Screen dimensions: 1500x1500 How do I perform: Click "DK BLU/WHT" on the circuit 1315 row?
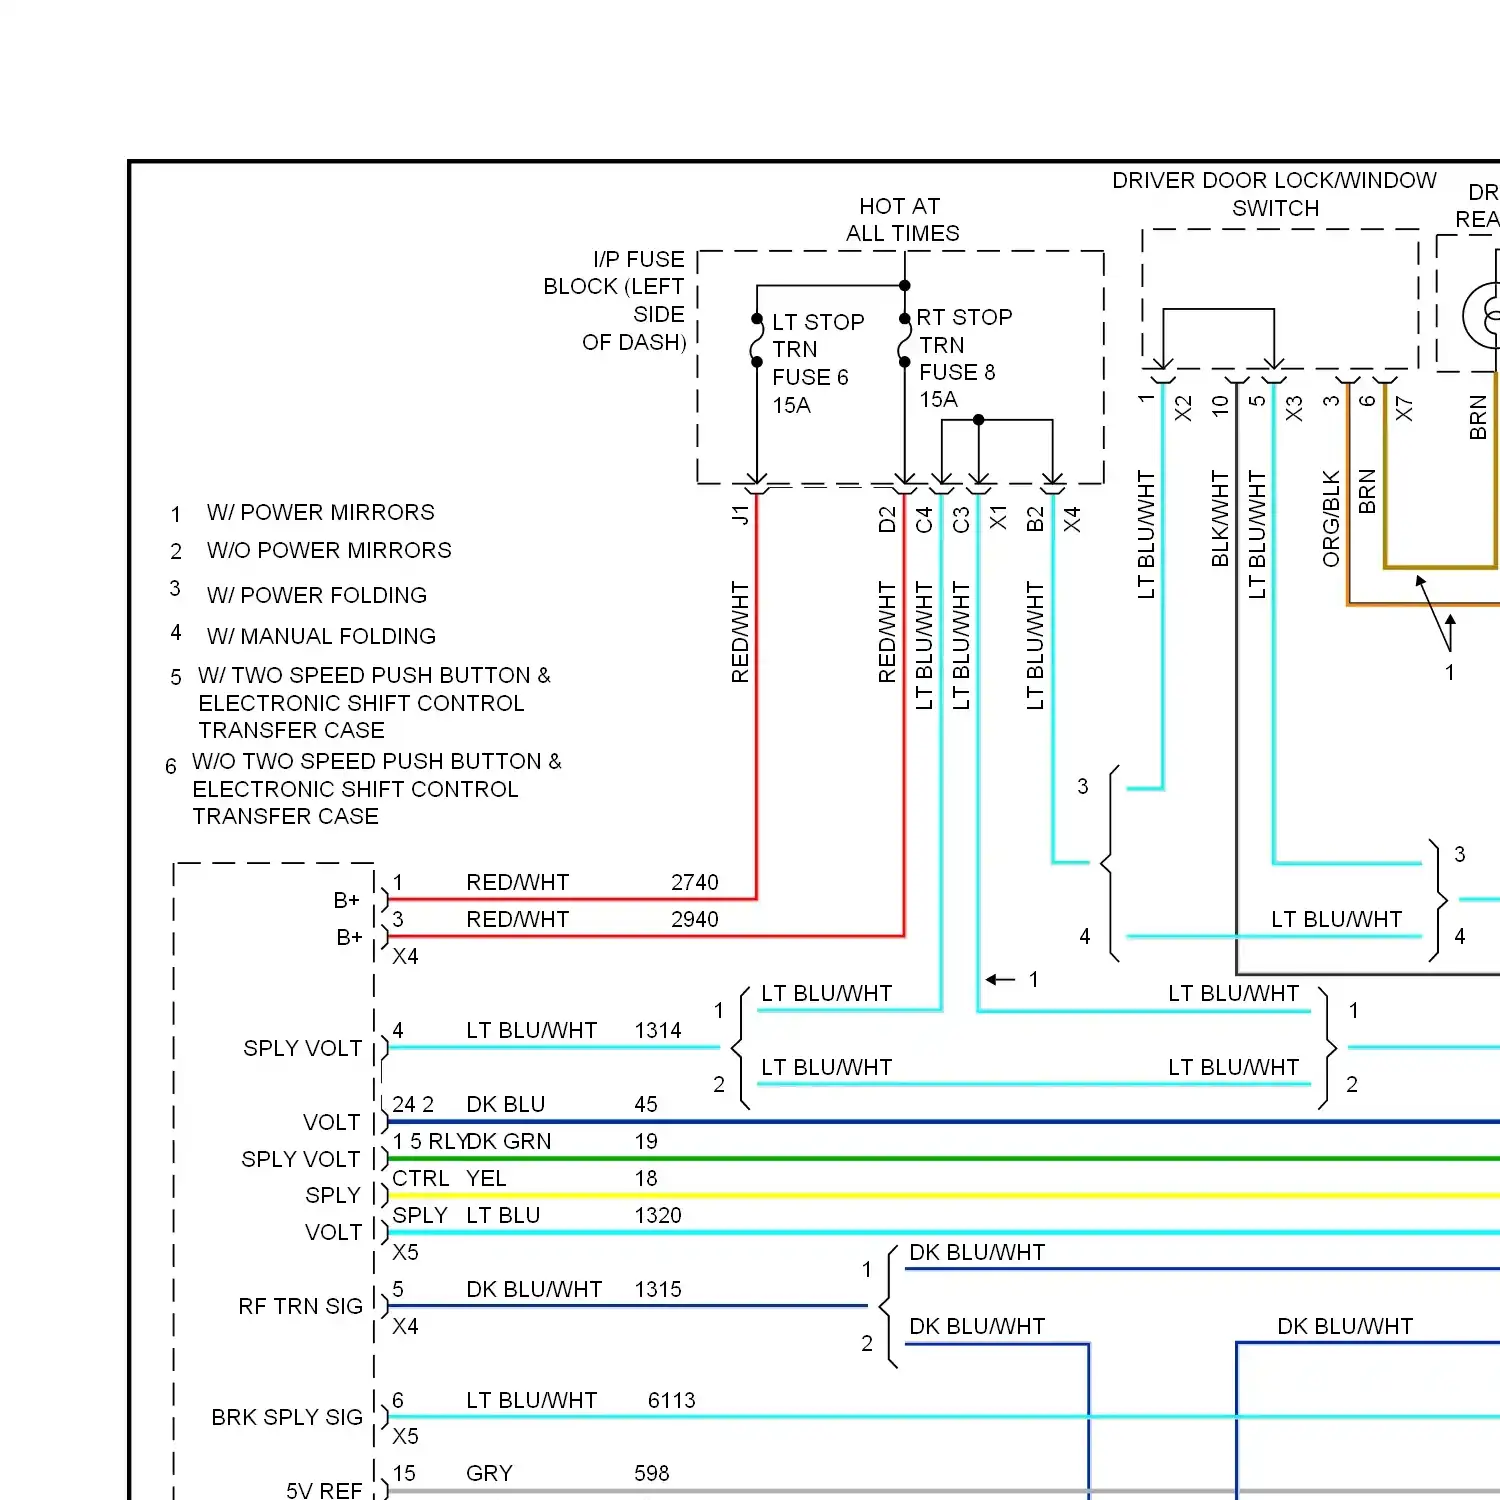pyautogui.click(x=534, y=1290)
